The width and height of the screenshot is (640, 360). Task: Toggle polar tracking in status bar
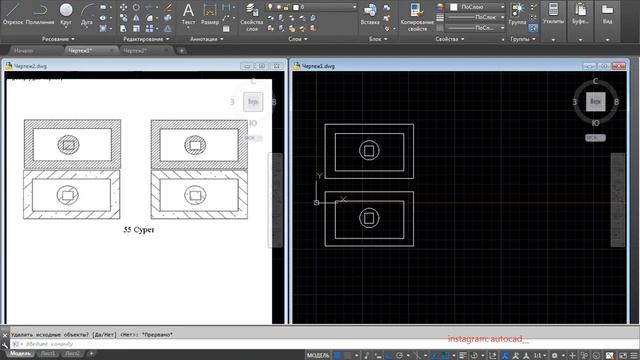(x=399, y=356)
